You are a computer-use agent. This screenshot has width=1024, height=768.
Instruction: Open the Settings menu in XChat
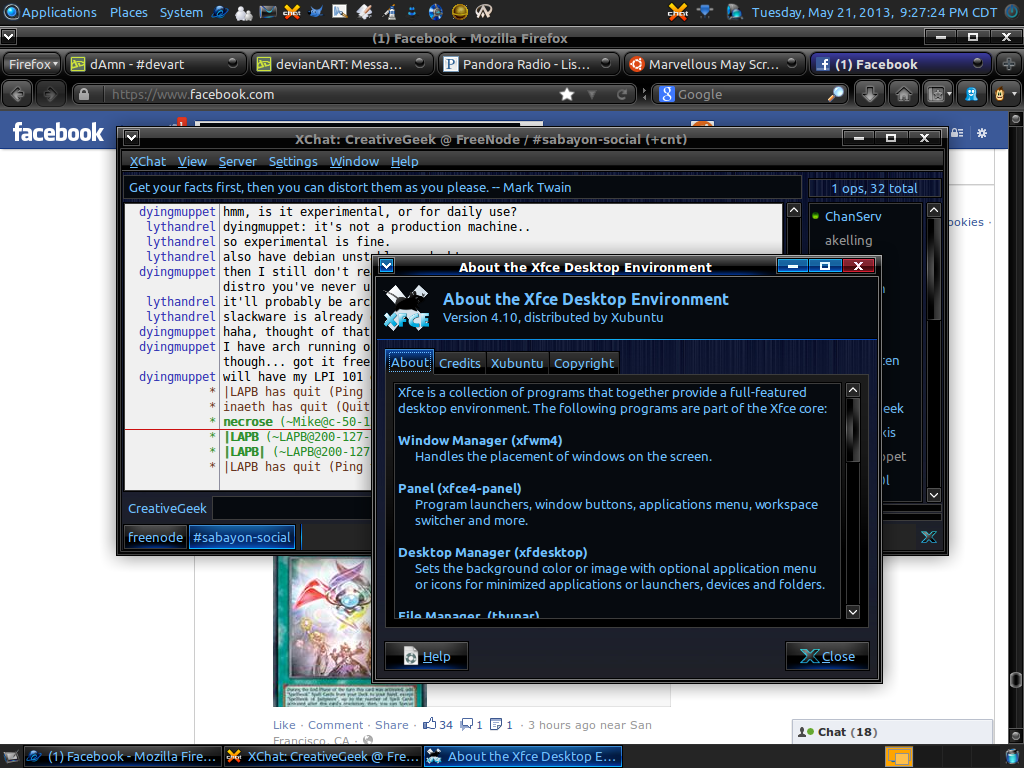(293, 161)
